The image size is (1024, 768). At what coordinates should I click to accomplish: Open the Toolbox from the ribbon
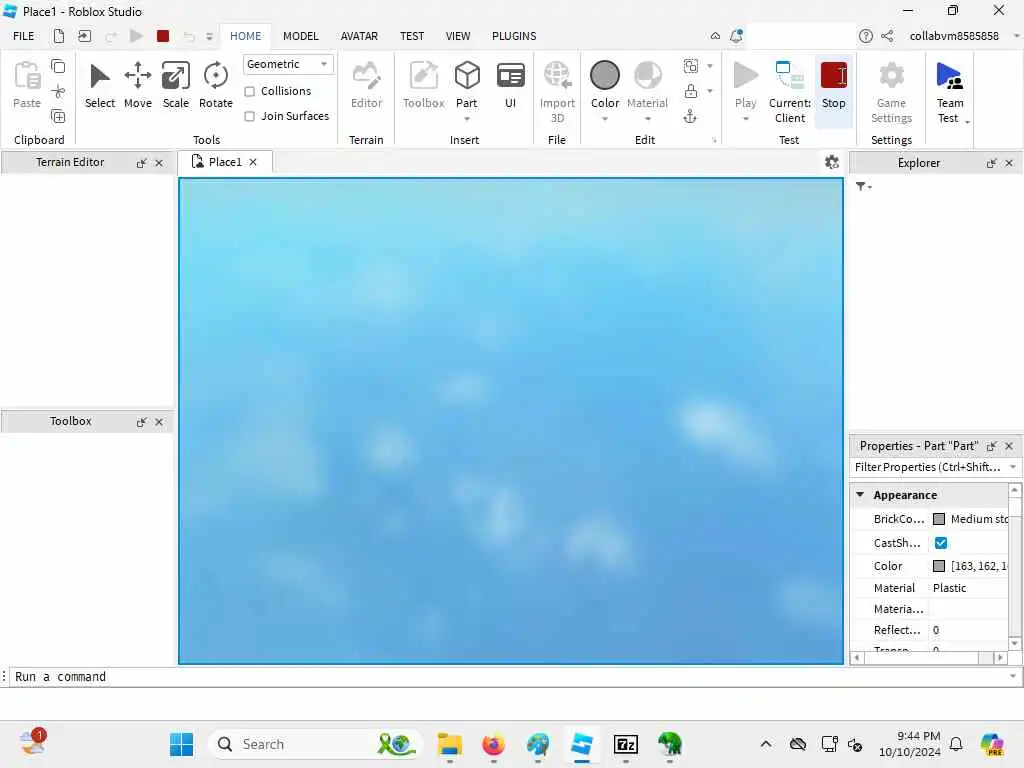[x=423, y=85]
